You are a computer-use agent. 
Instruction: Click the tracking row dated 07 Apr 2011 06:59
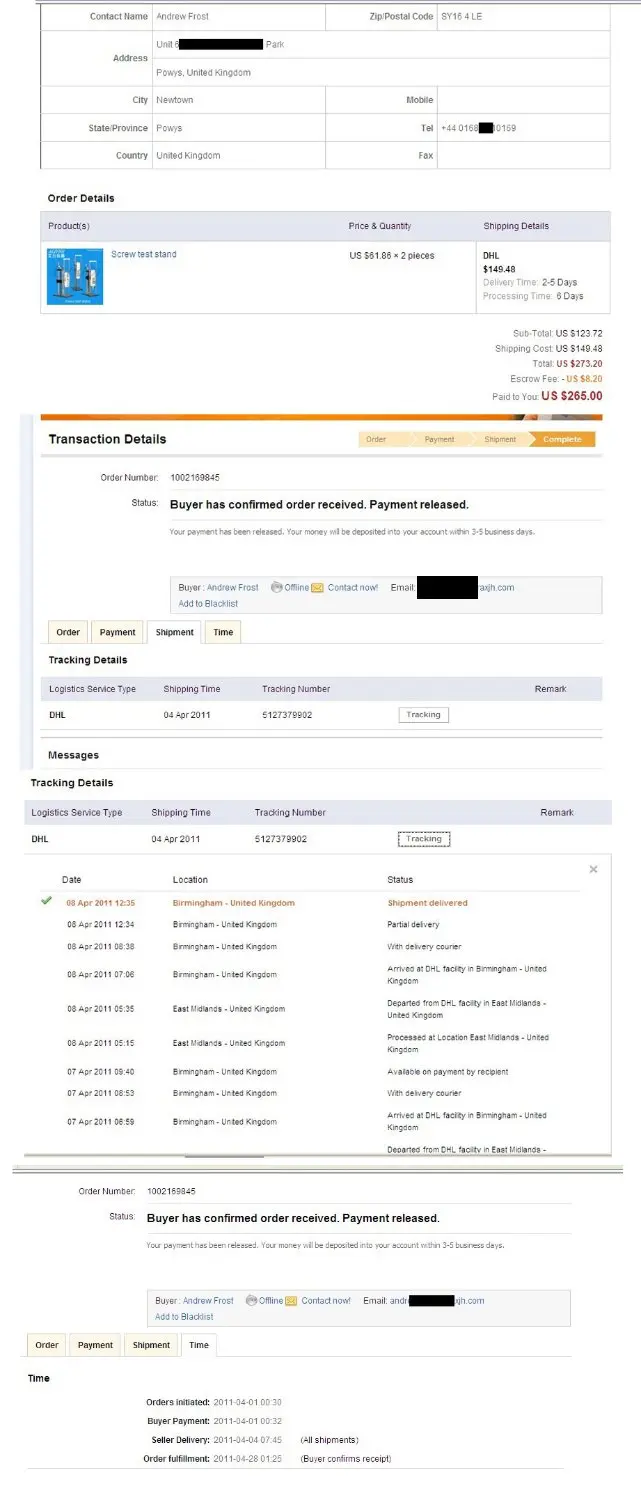click(x=310, y=1122)
